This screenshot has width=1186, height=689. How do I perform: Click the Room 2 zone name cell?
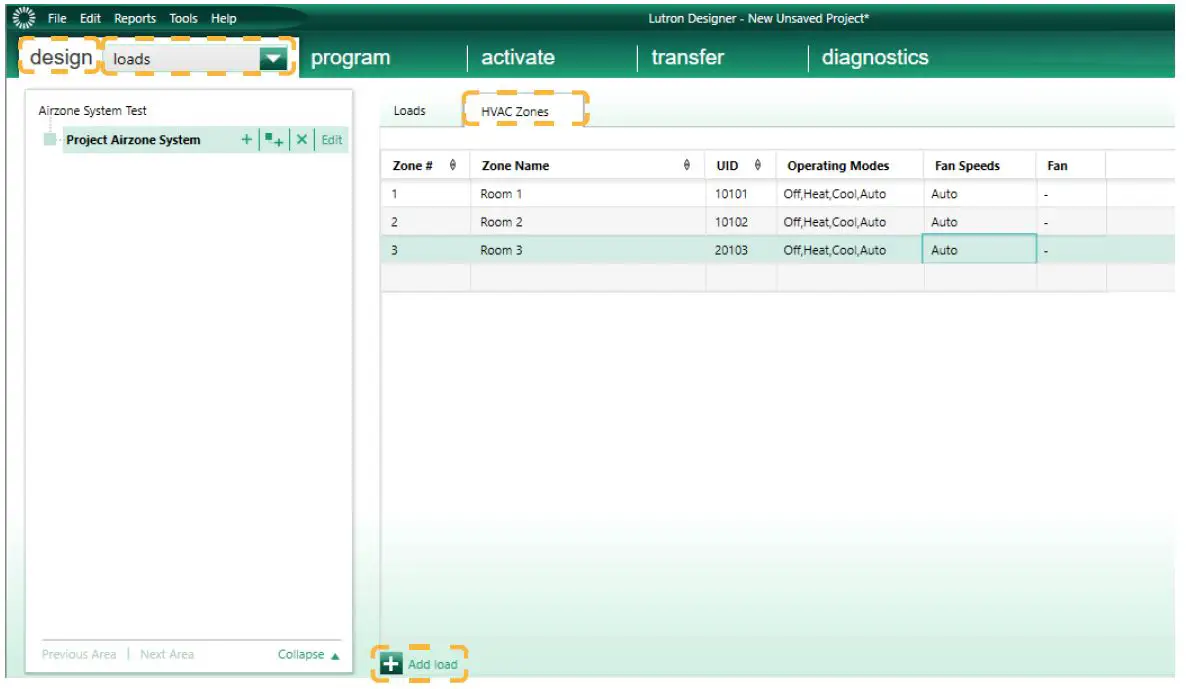click(588, 222)
